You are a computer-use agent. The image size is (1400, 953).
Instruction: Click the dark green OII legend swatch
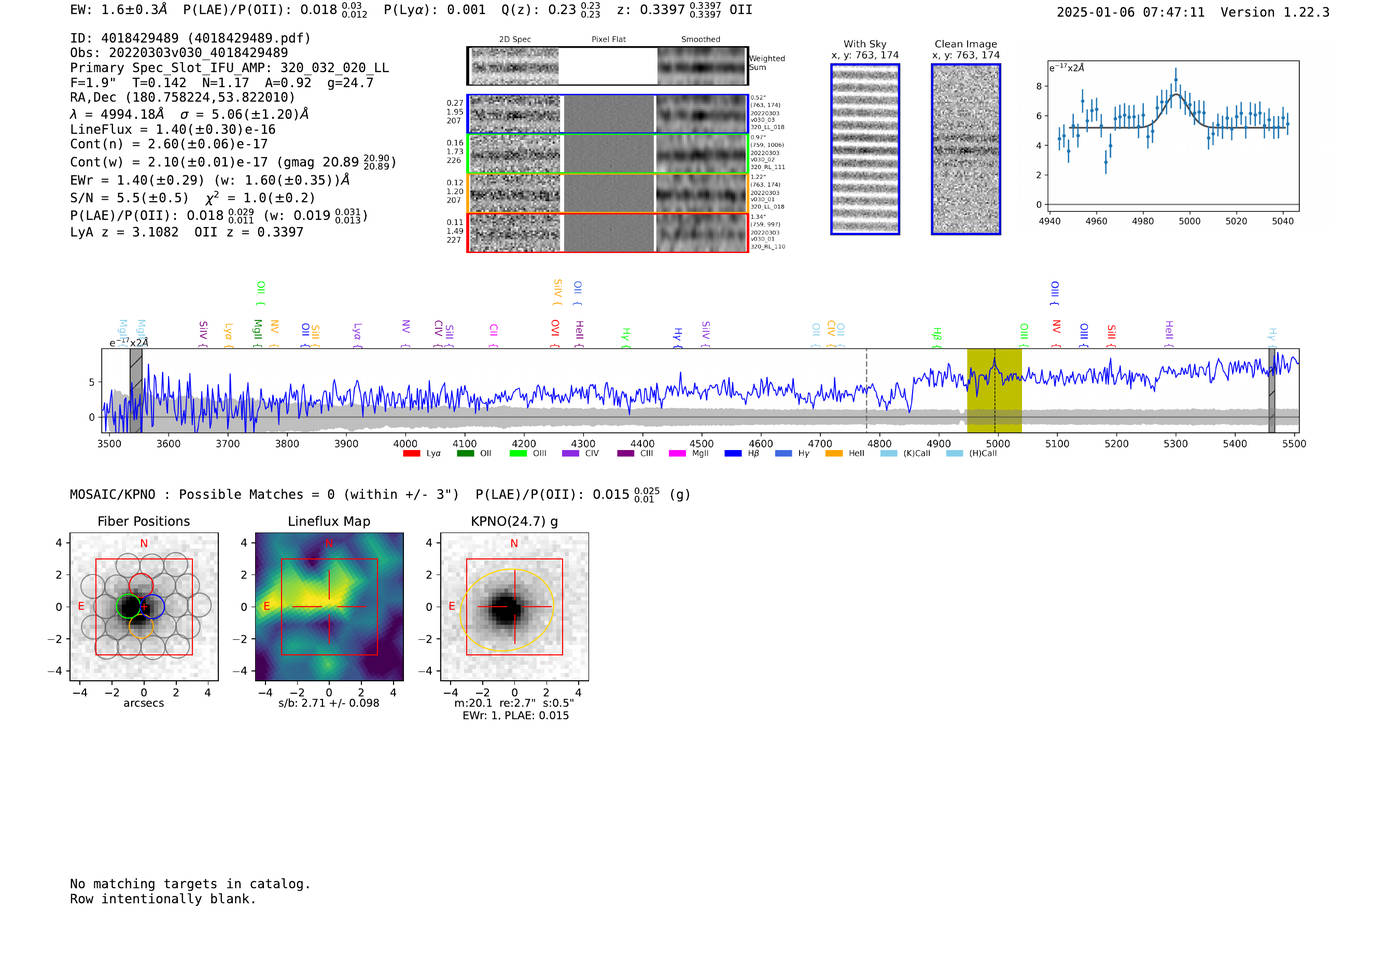pos(464,453)
